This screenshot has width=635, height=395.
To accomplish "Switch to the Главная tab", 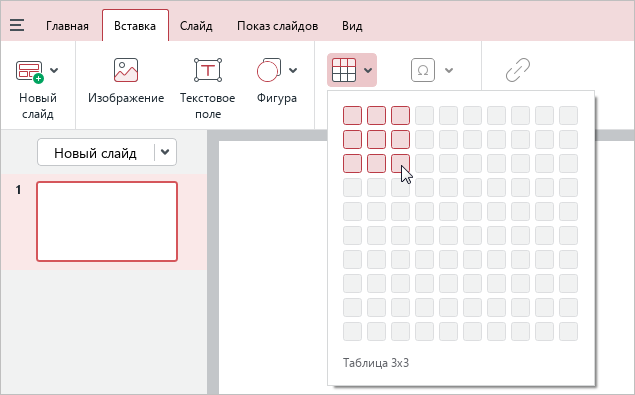I will pos(67,26).
